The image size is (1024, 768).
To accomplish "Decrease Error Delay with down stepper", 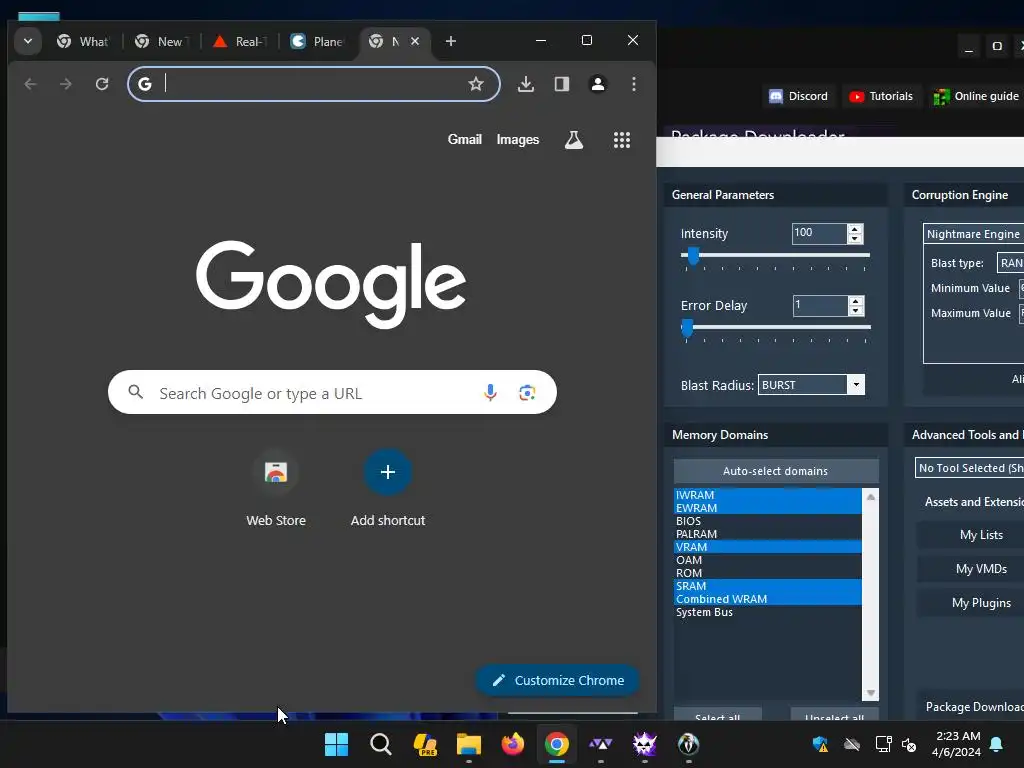I will click(x=856, y=310).
